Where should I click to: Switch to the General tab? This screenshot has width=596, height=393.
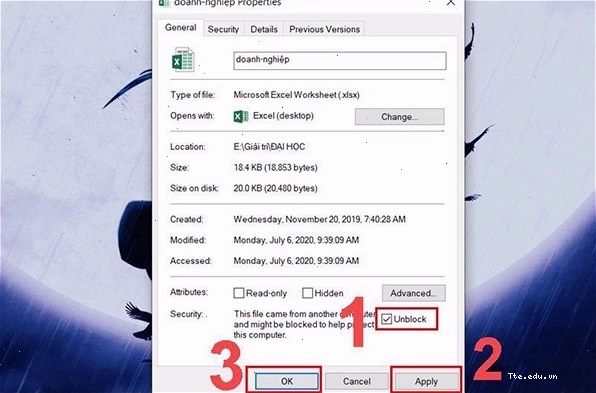(181, 28)
